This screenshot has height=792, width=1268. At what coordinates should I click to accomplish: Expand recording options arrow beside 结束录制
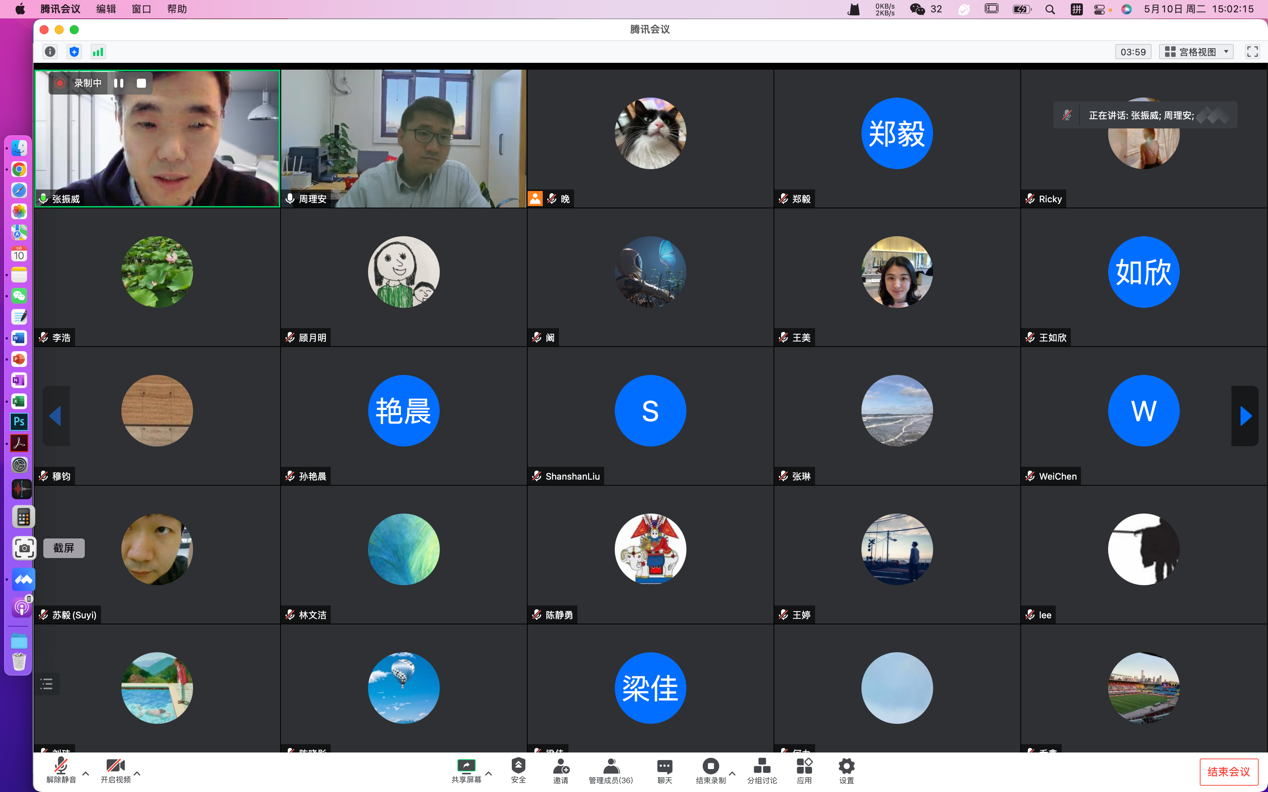pyautogui.click(x=732, y=773)
